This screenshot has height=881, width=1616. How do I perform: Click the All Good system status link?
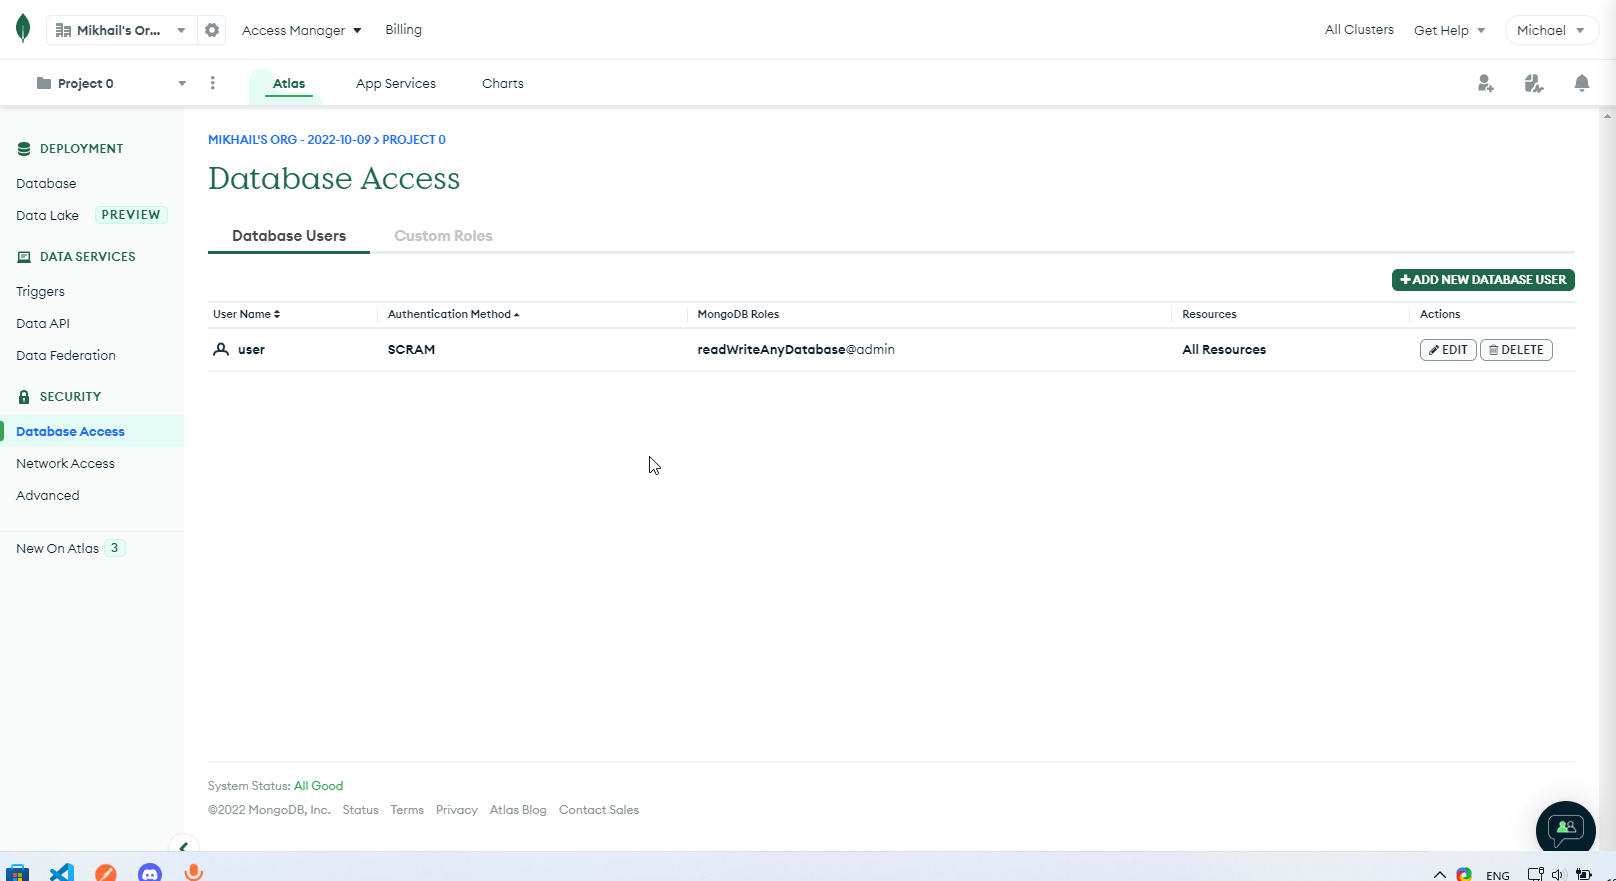tap(318, 786)
